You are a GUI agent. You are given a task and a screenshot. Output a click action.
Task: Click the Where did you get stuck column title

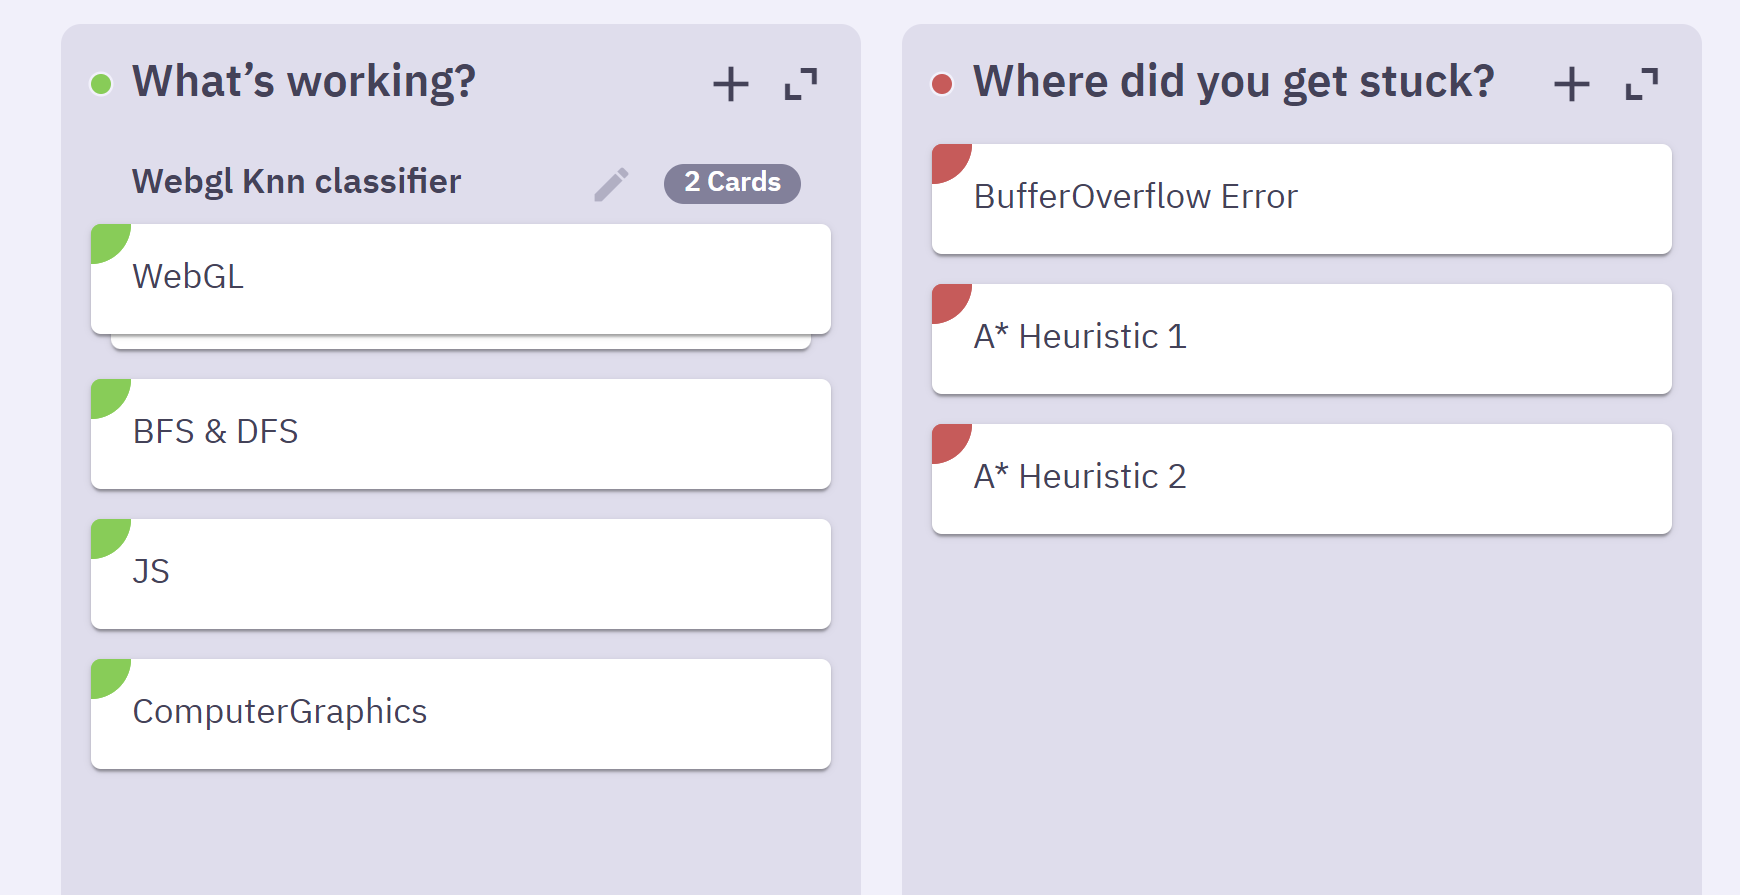pos(1233,81)
